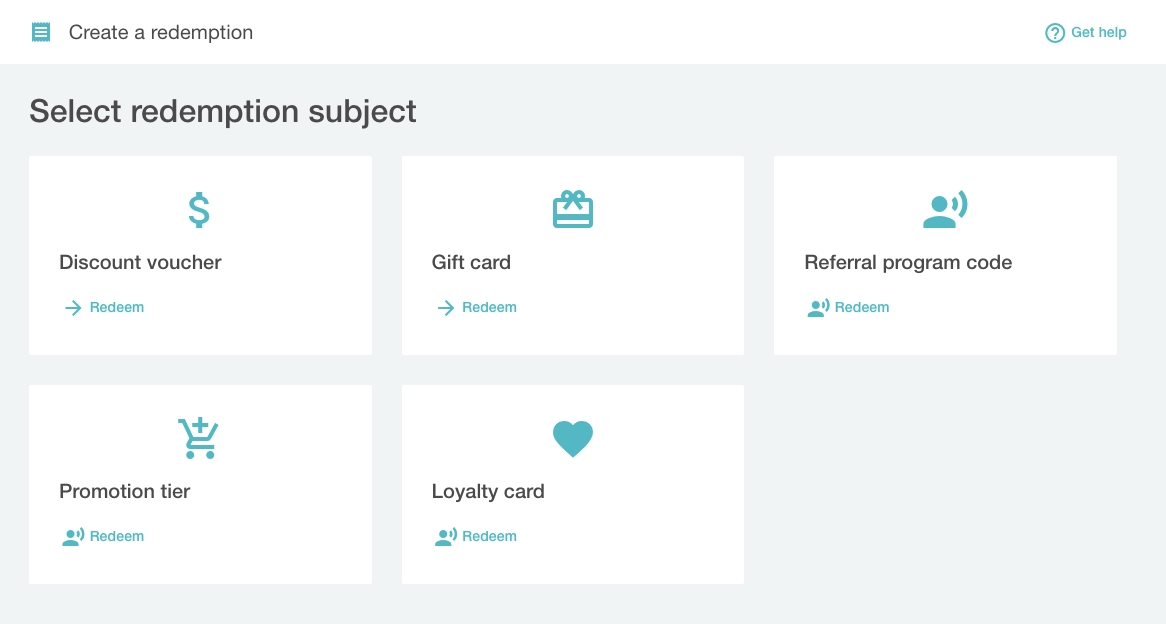Screen dimensions: 1166x624
Task: Click the gift card box icon
Action: click(573, 209)
